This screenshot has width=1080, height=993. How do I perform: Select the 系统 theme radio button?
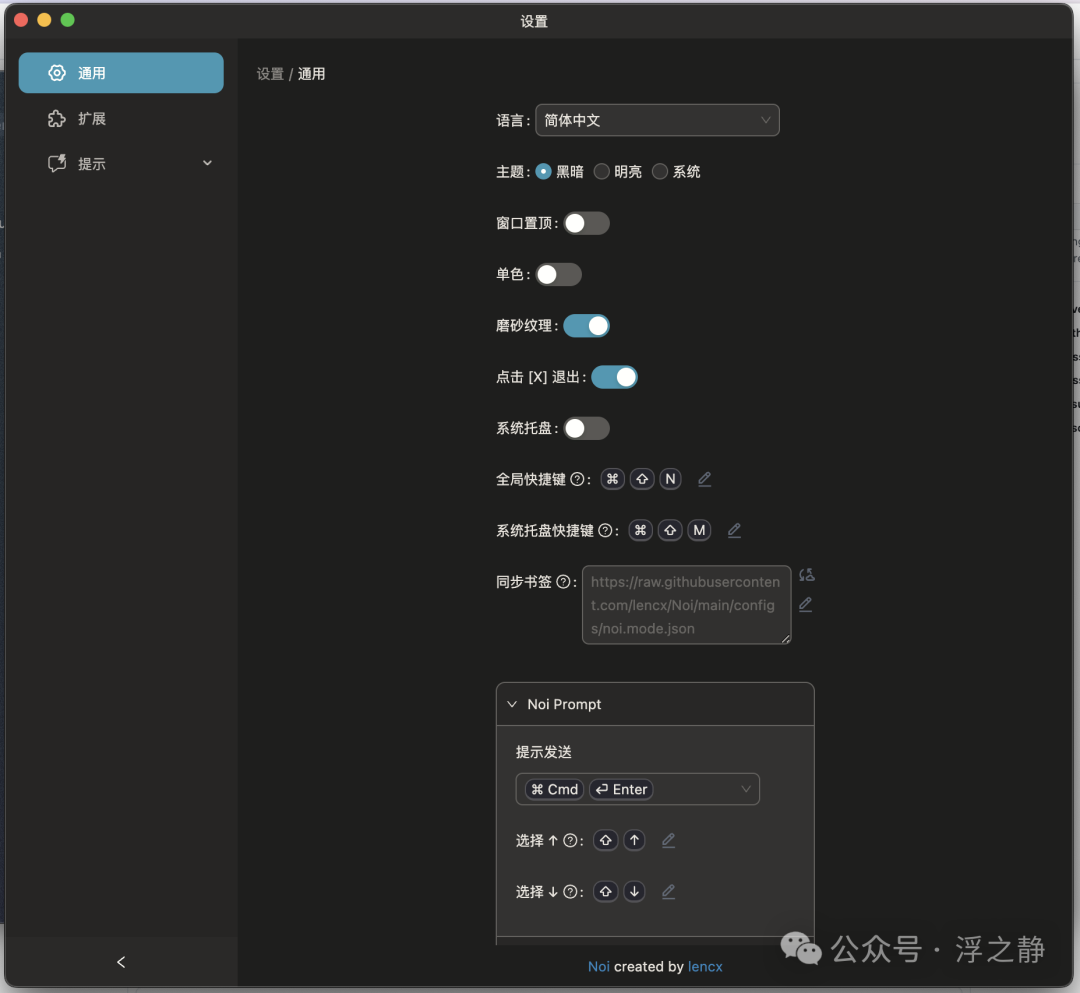660,171
